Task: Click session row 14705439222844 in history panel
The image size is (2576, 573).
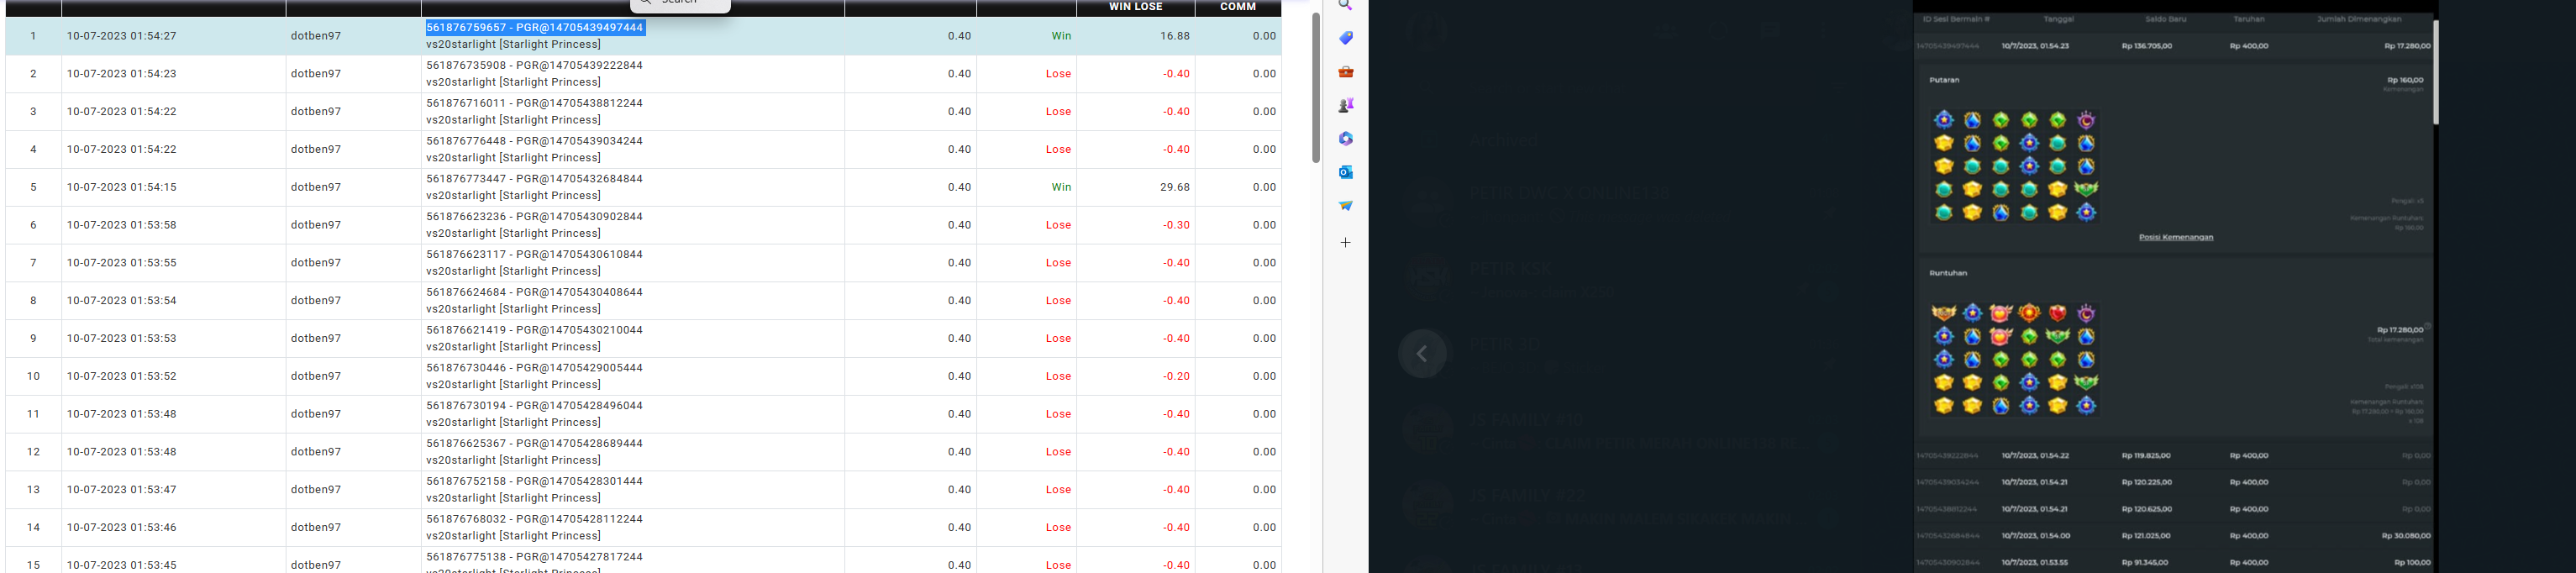Action: (x=2173, y=456)
